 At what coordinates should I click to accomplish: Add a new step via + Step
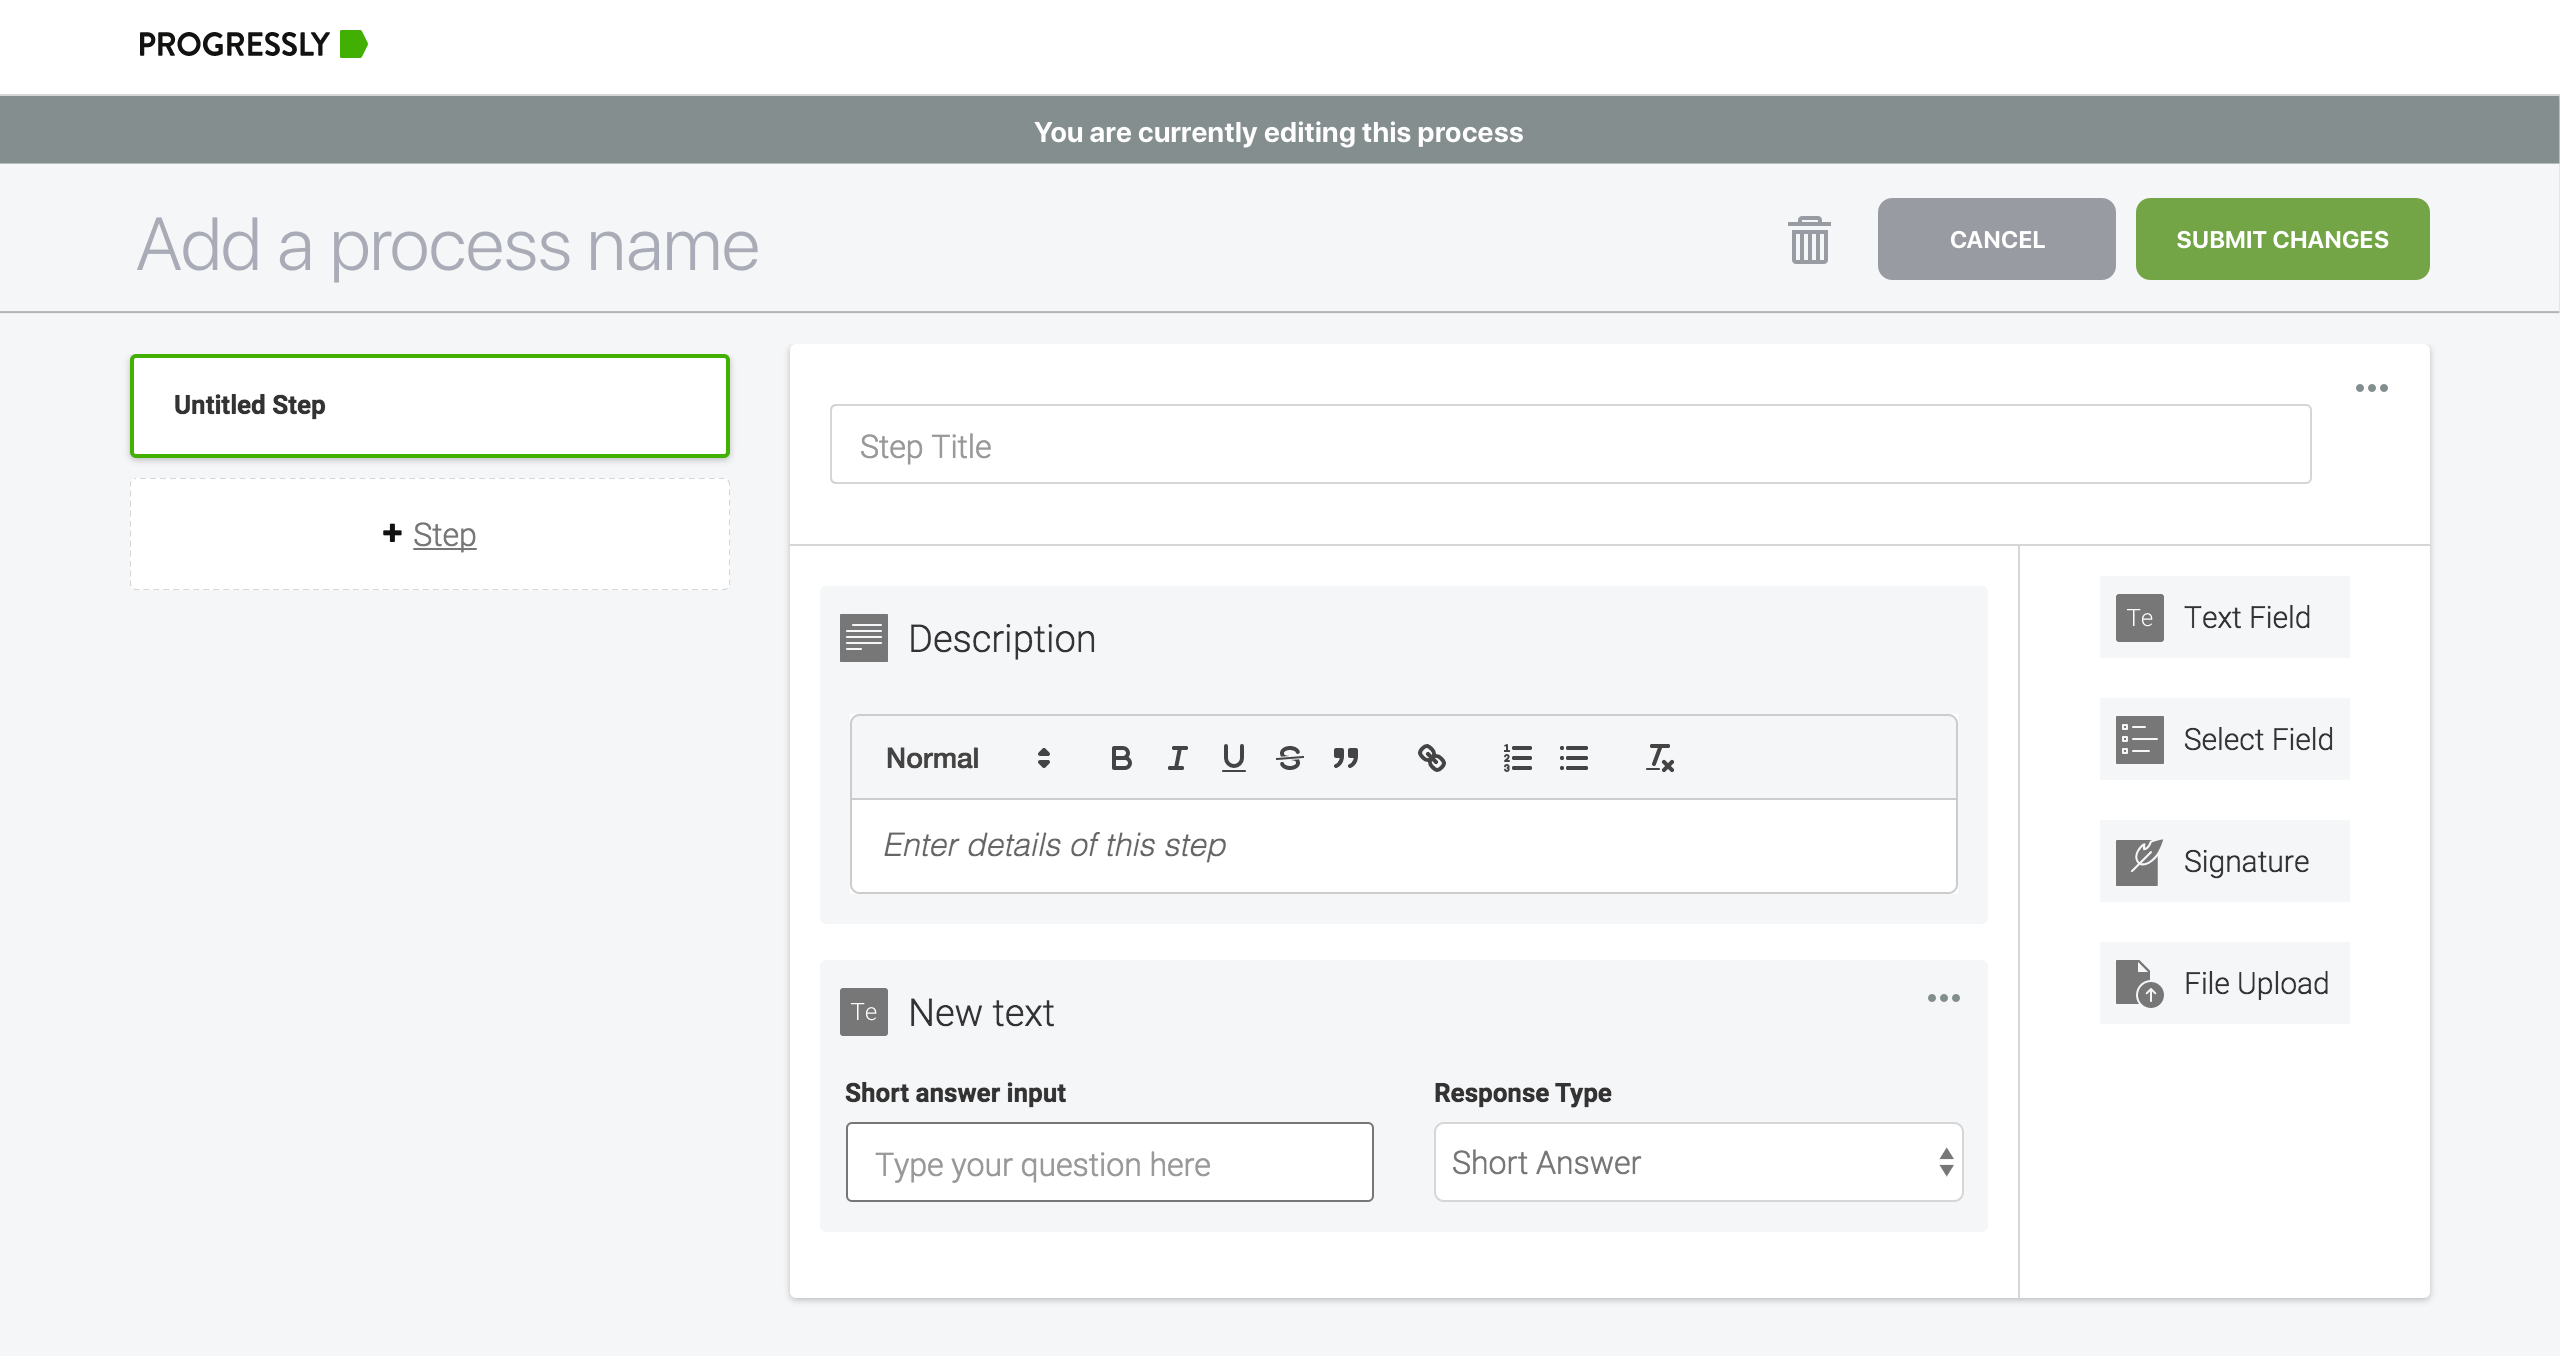point(430,535)
